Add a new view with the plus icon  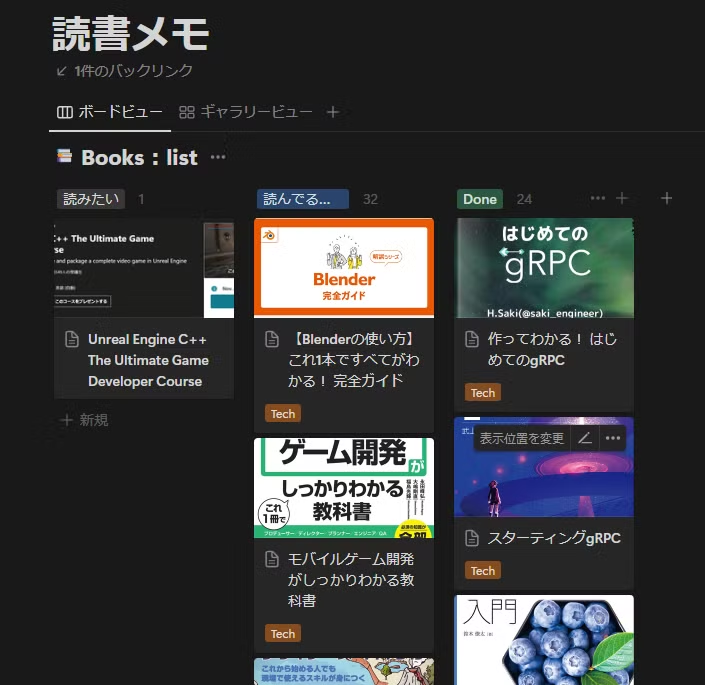click(333, 111)
